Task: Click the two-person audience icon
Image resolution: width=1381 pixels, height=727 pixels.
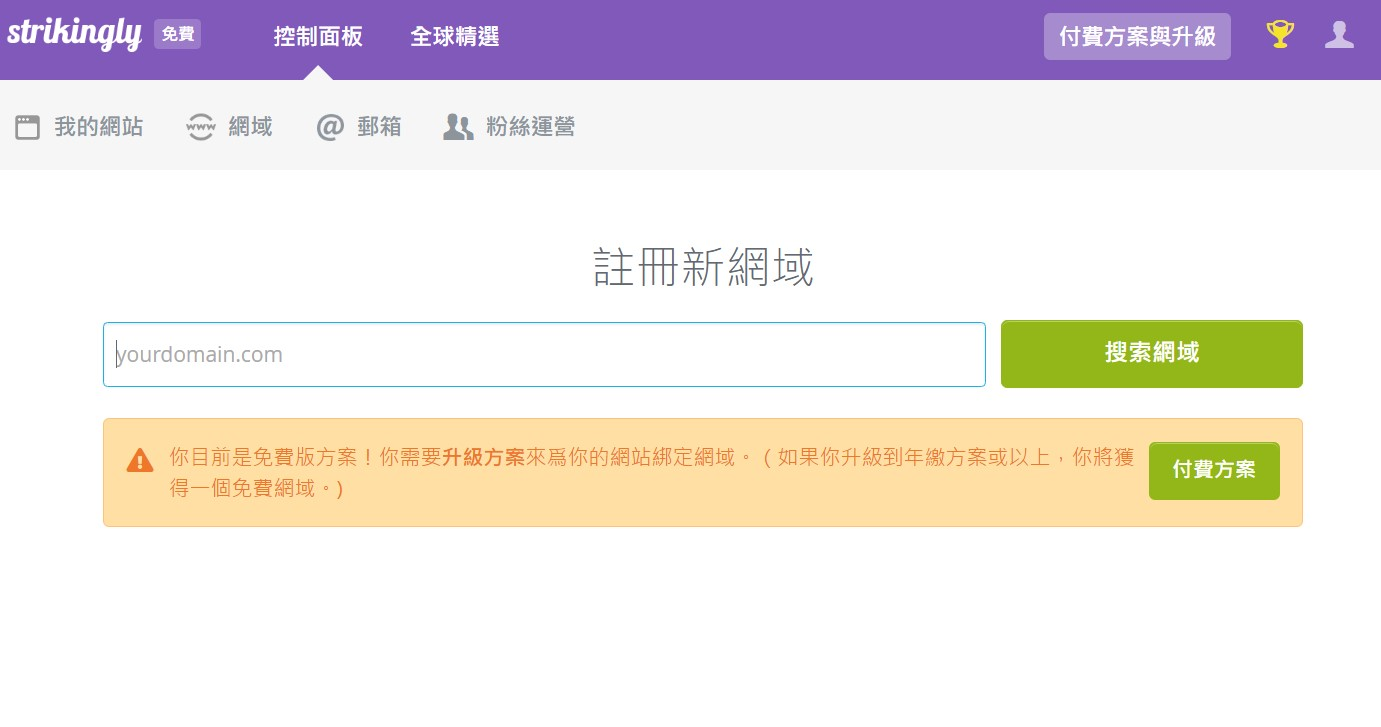Action: tap(458, 127)
